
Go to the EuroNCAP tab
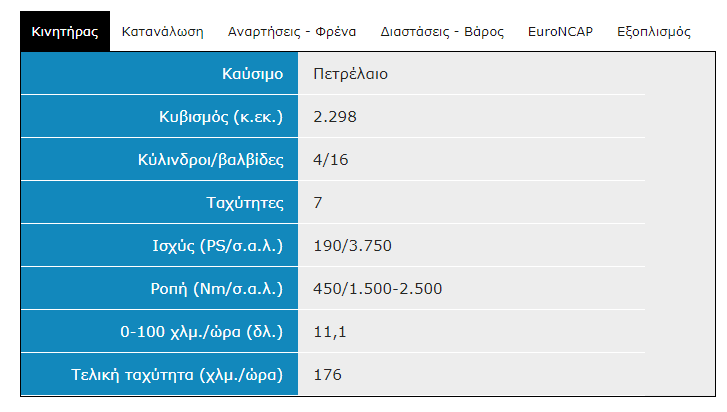560,32
